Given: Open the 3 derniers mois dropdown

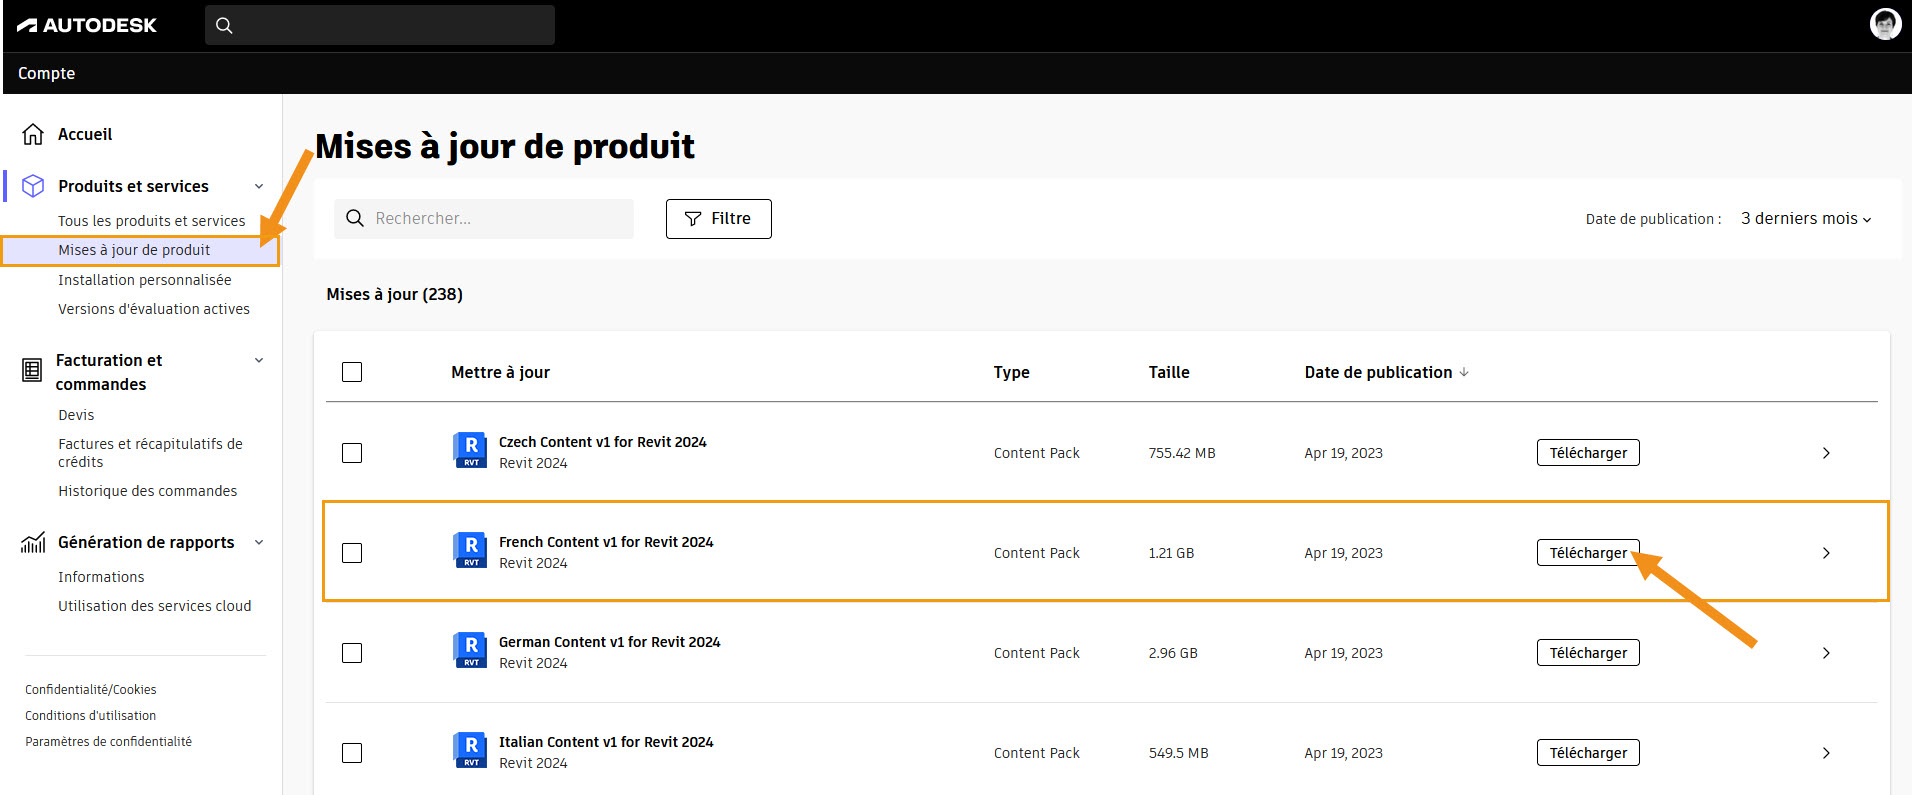Looking at the screenshot, I should (x=1805, y=219).
